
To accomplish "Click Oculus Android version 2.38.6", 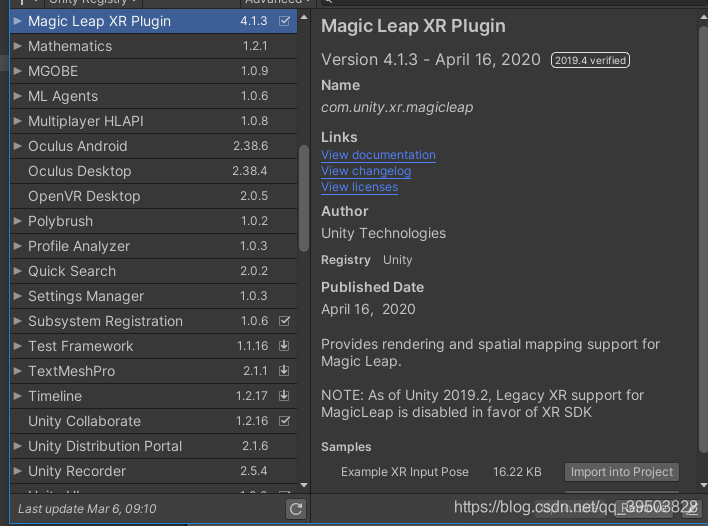I will [x=251, y=146].
